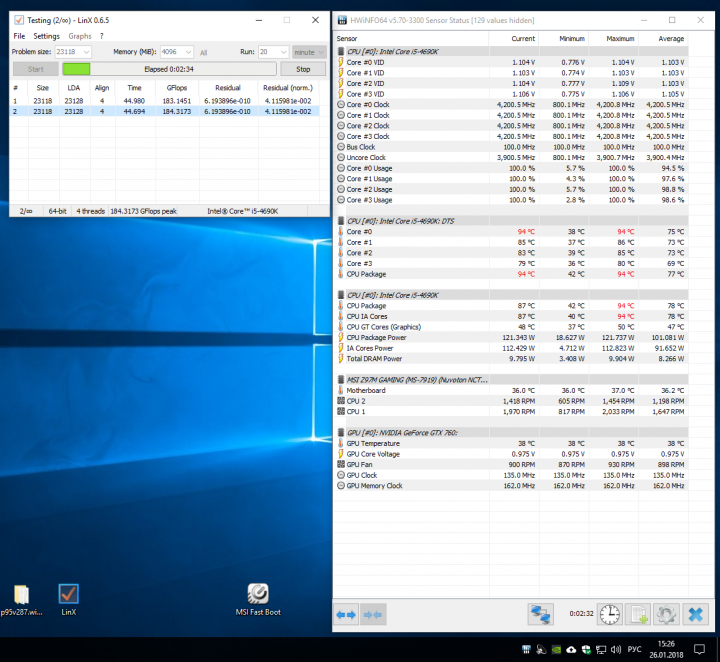The width and height of the screenshot is (720, 662).
Task: Select the GPU Fan sensor row
Action: (512, 465)
